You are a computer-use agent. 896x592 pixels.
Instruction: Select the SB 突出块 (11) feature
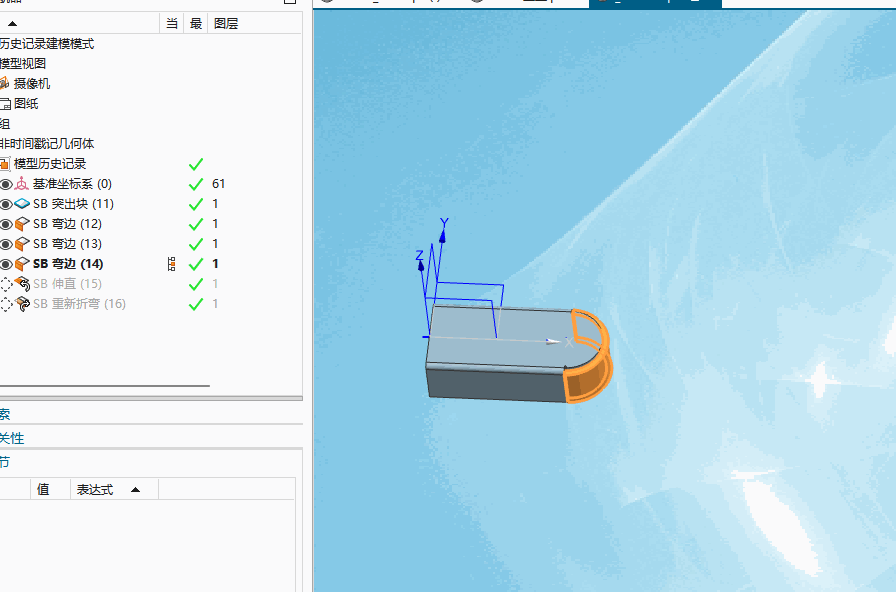click(73, 204)
